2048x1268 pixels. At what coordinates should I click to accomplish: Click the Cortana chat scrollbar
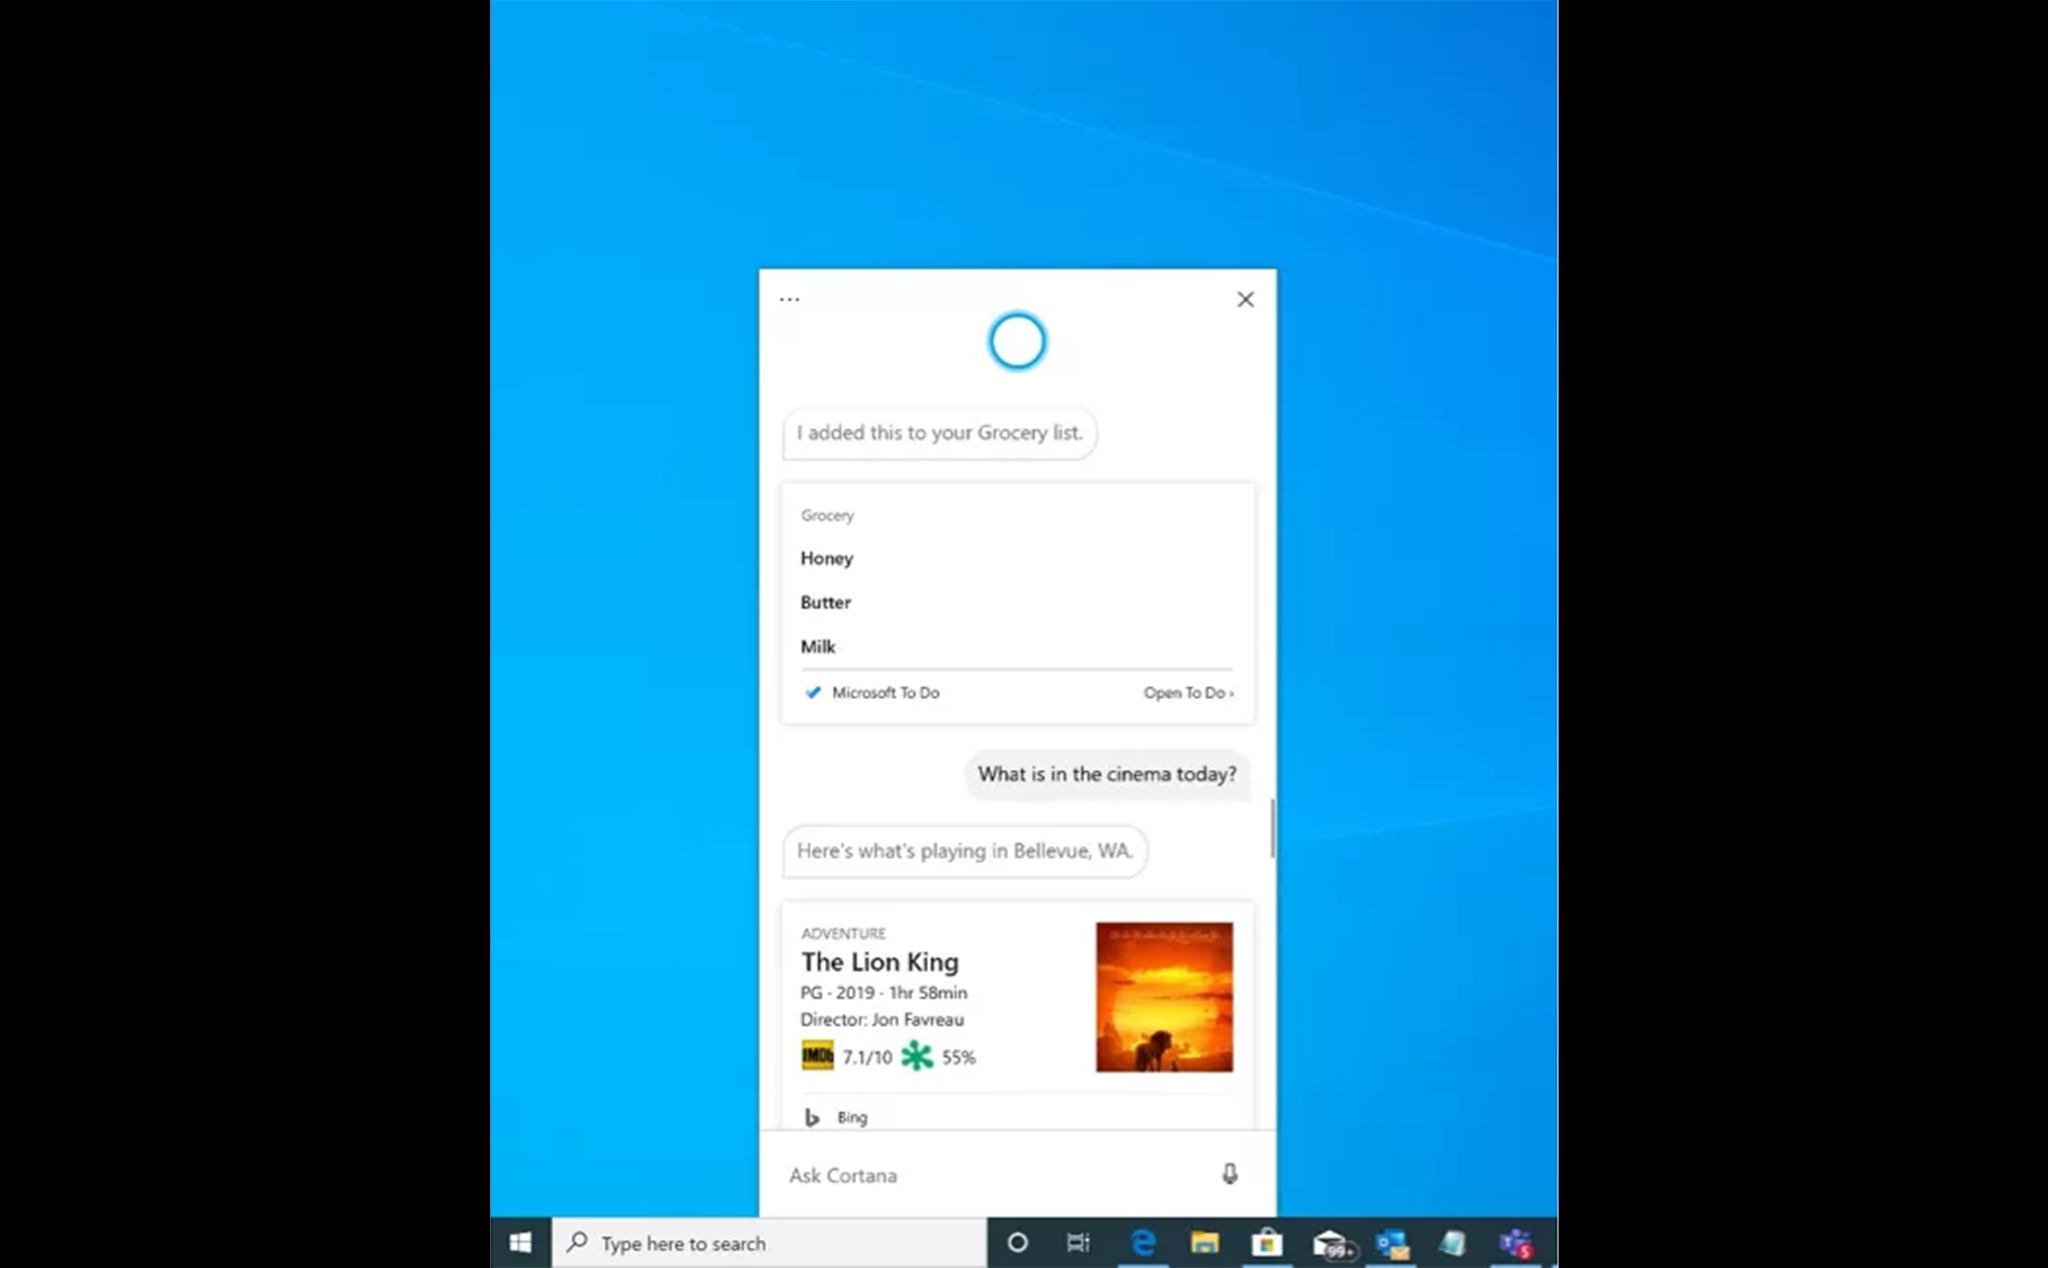click(x=1272, y=828)
